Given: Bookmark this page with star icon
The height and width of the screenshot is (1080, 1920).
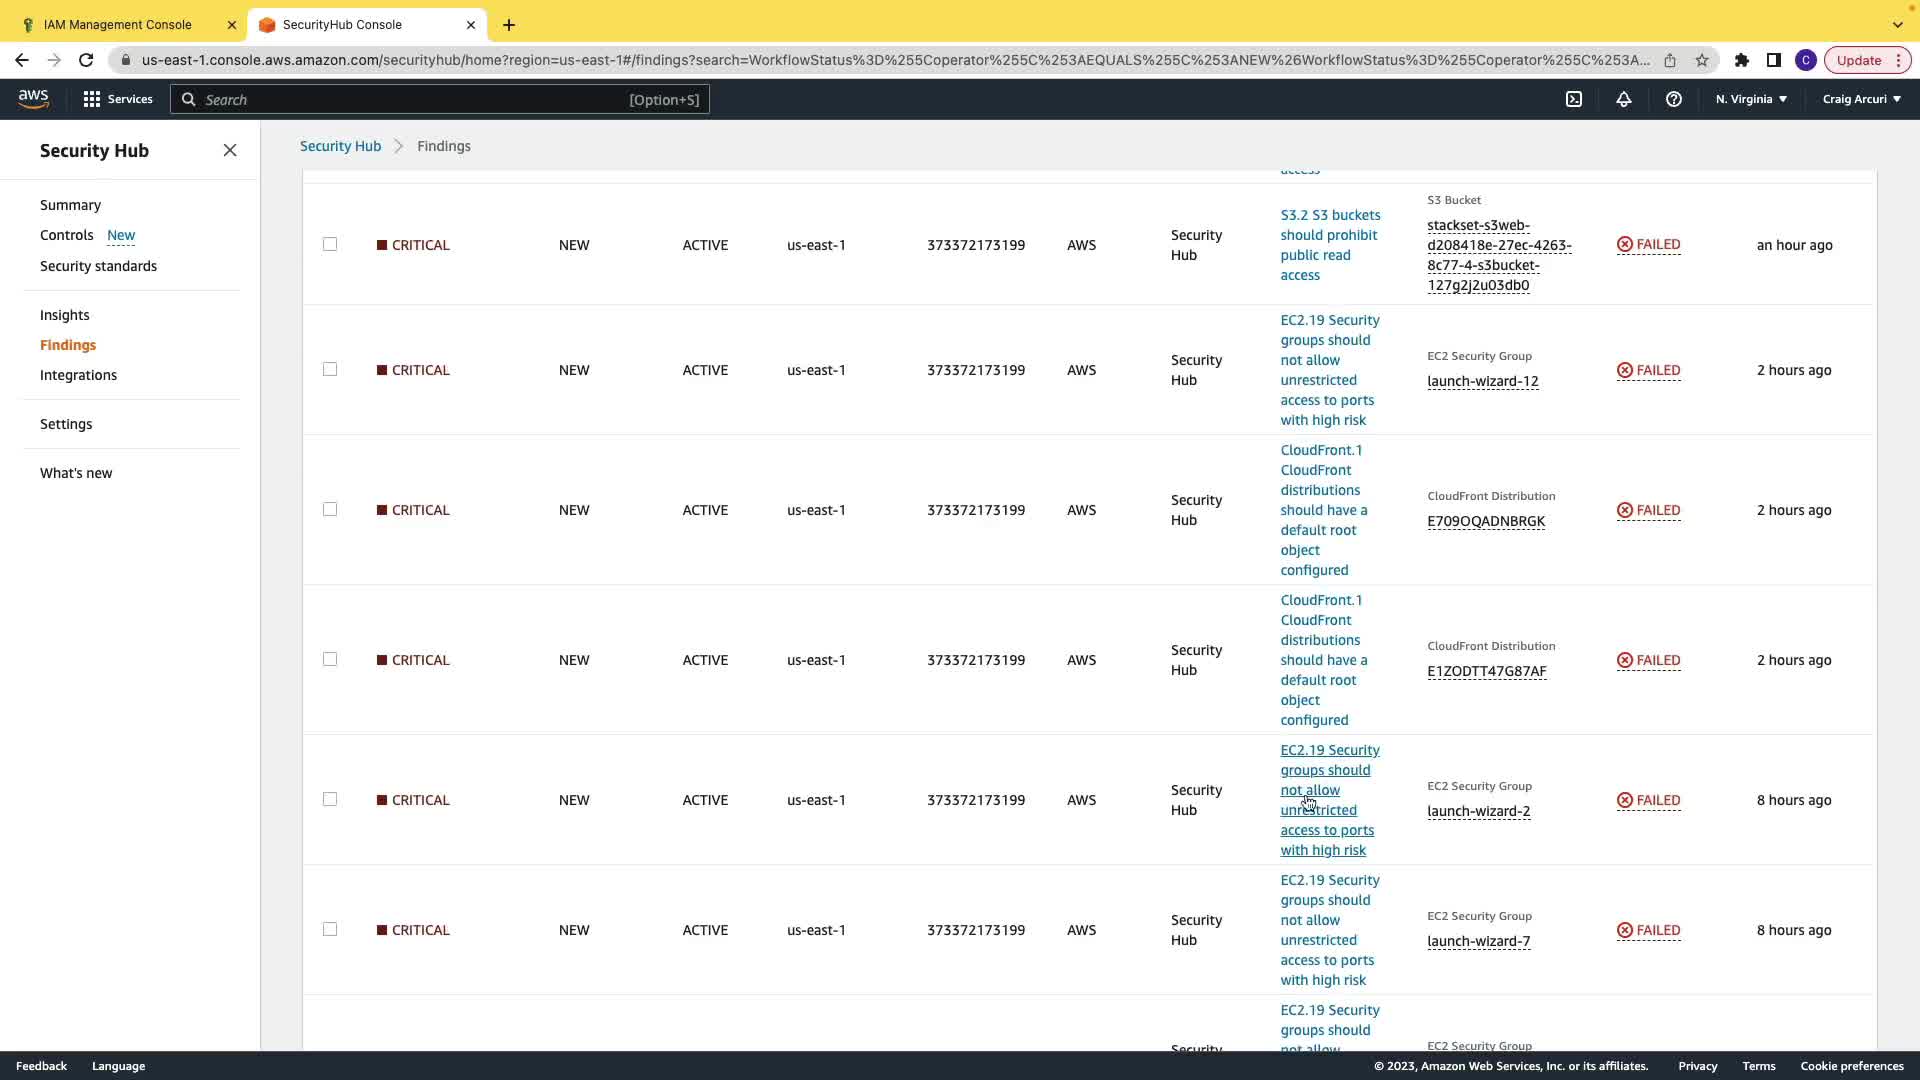Looking at the screenshot, I should click(x=1702, y=60).
